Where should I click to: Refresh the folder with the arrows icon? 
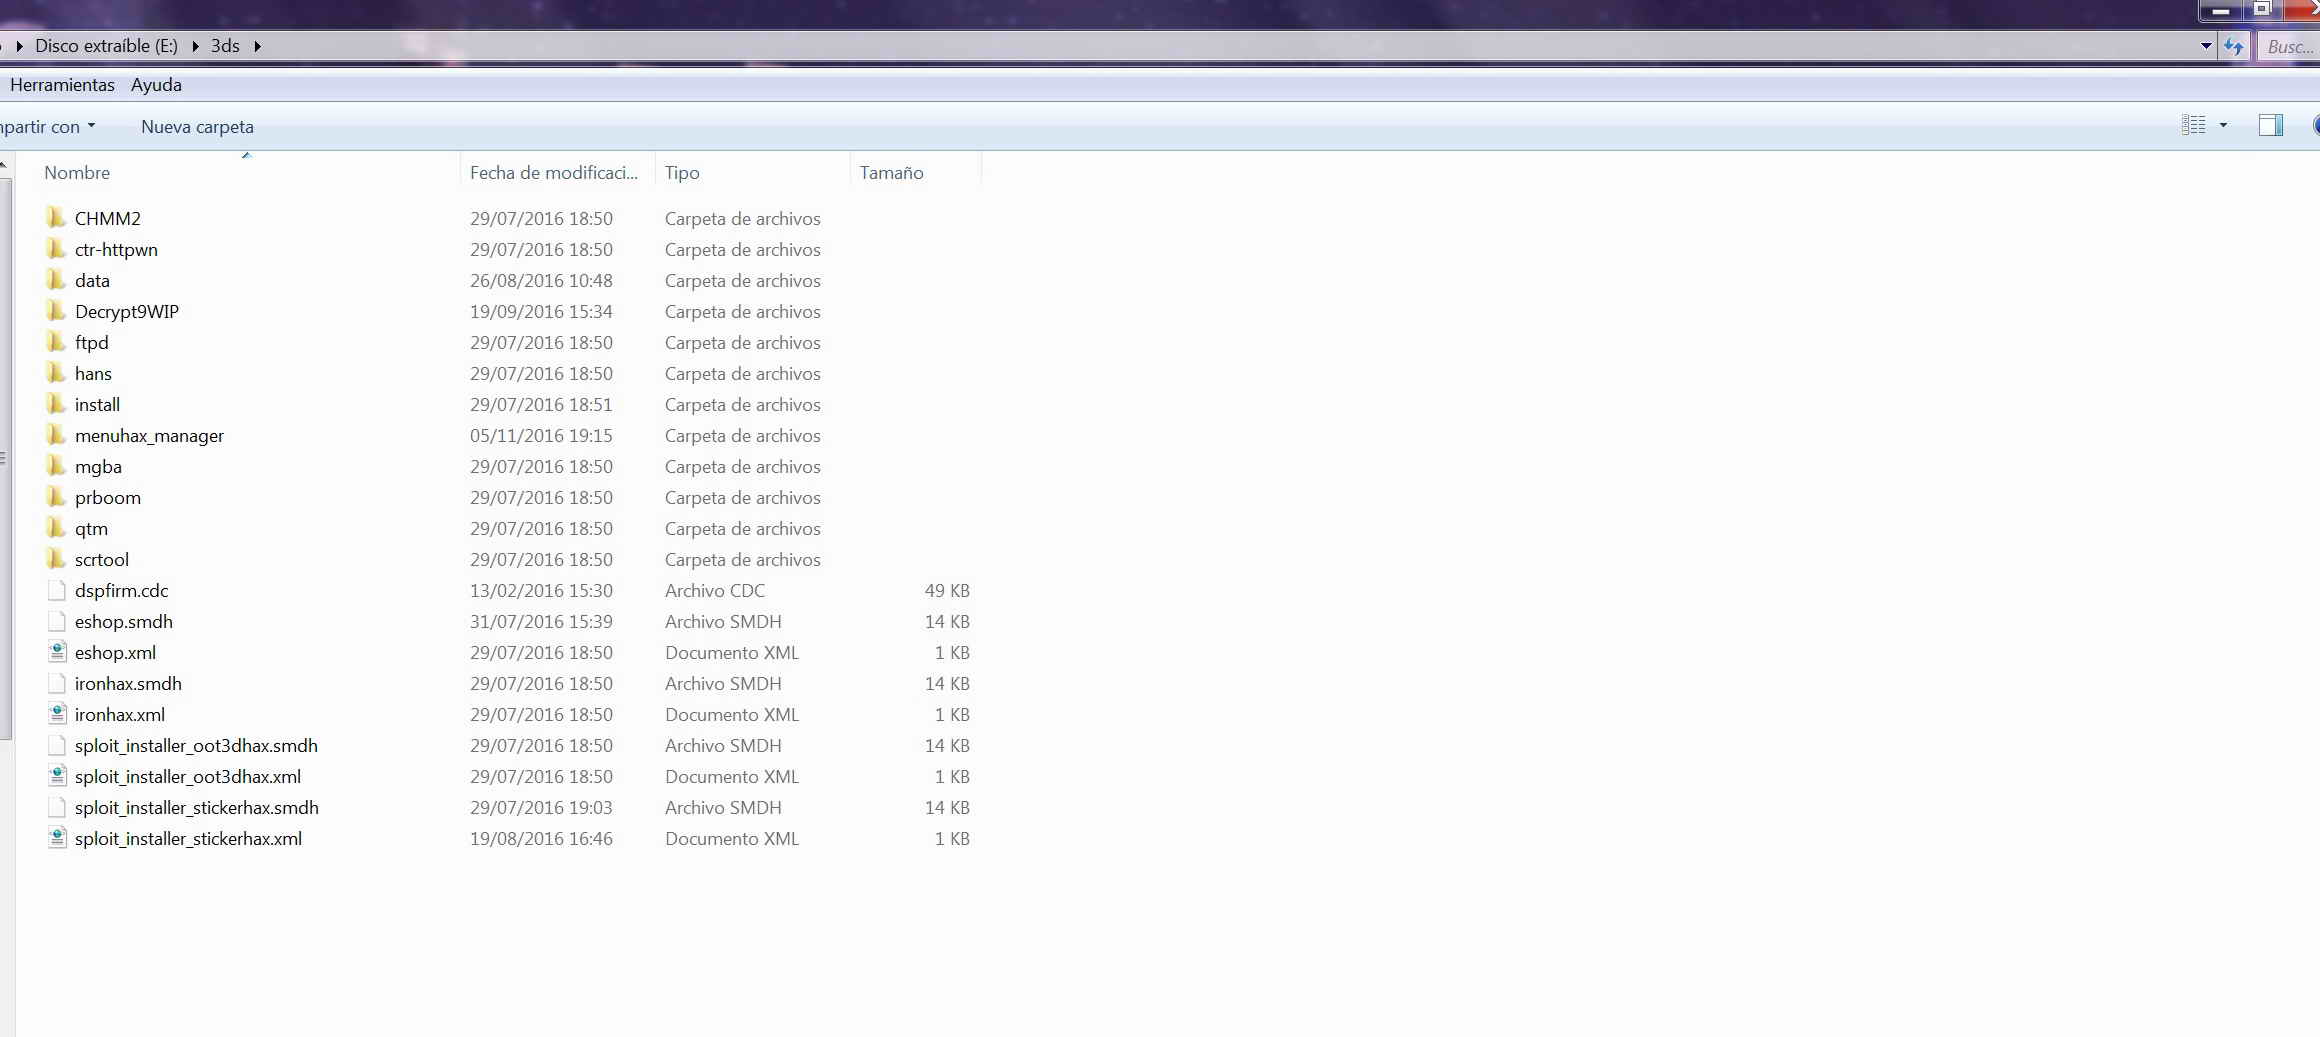point(2233,46)
